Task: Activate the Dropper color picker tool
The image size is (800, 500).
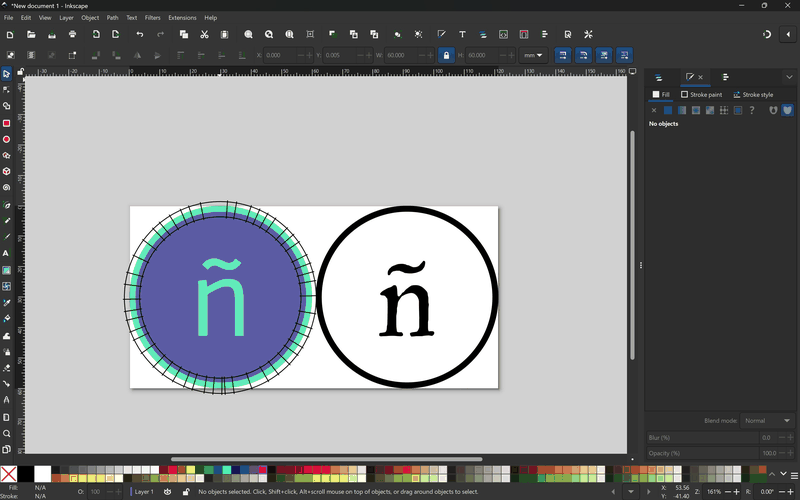Action: click(x=6, y=303)
